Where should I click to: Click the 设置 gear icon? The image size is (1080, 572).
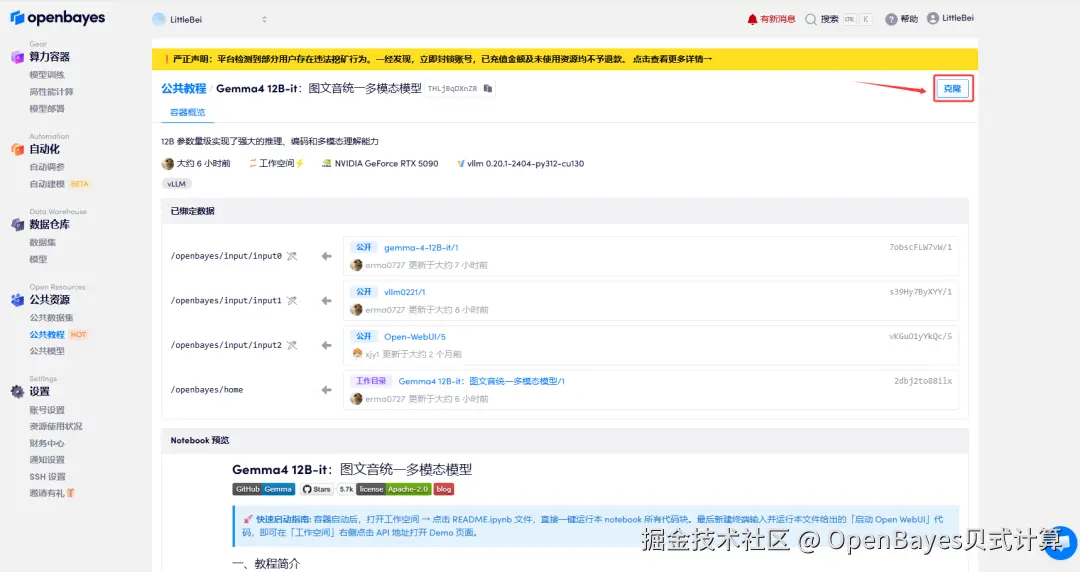17,391
